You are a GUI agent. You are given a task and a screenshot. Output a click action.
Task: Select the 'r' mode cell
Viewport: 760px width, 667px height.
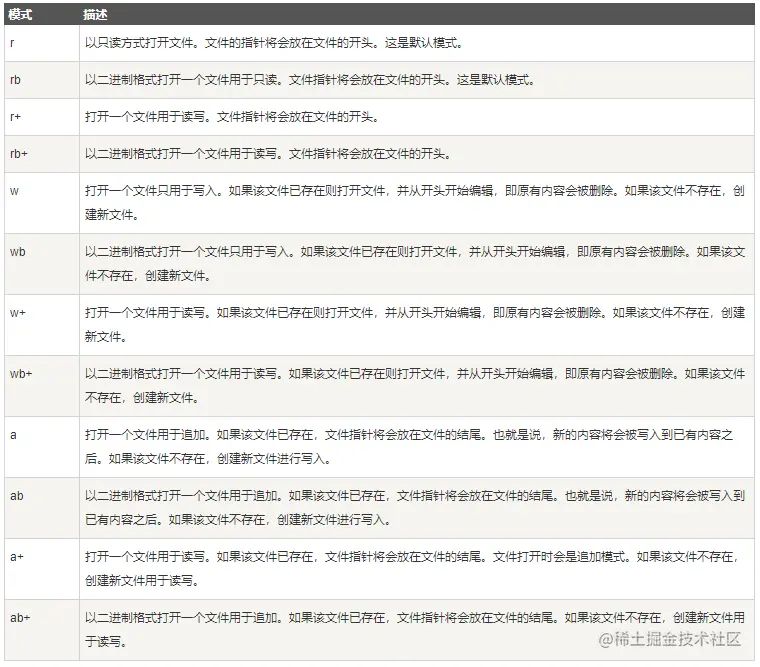coord(42,43)
